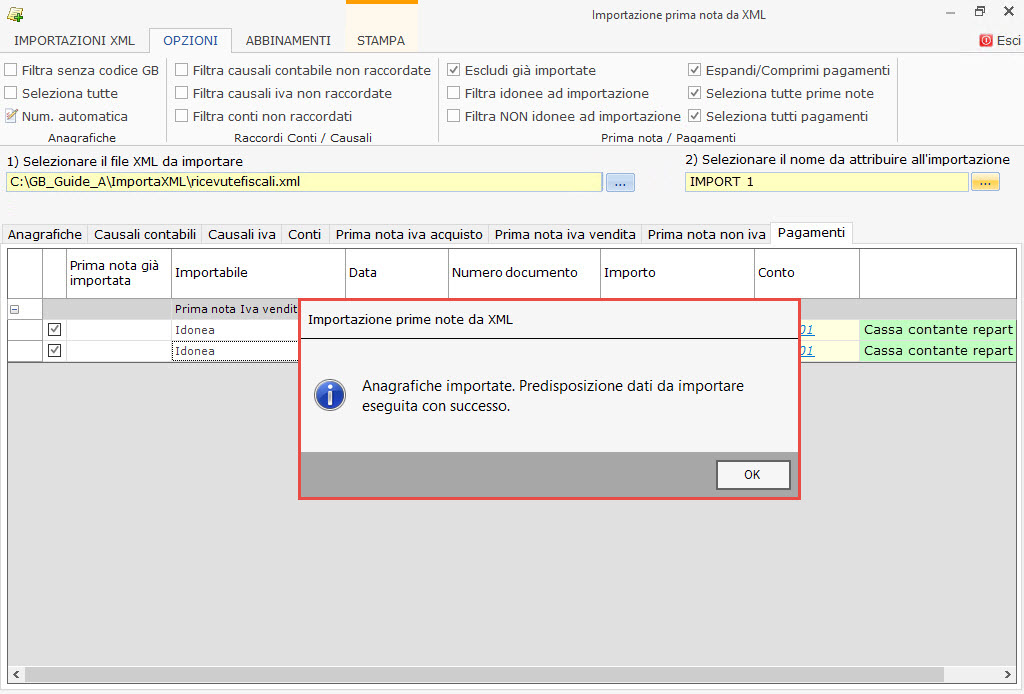The image size is (1024, 694).
Task: Switch to IMPORTAZIONI XML ribbon tab
Action: [x=74, y=41]
